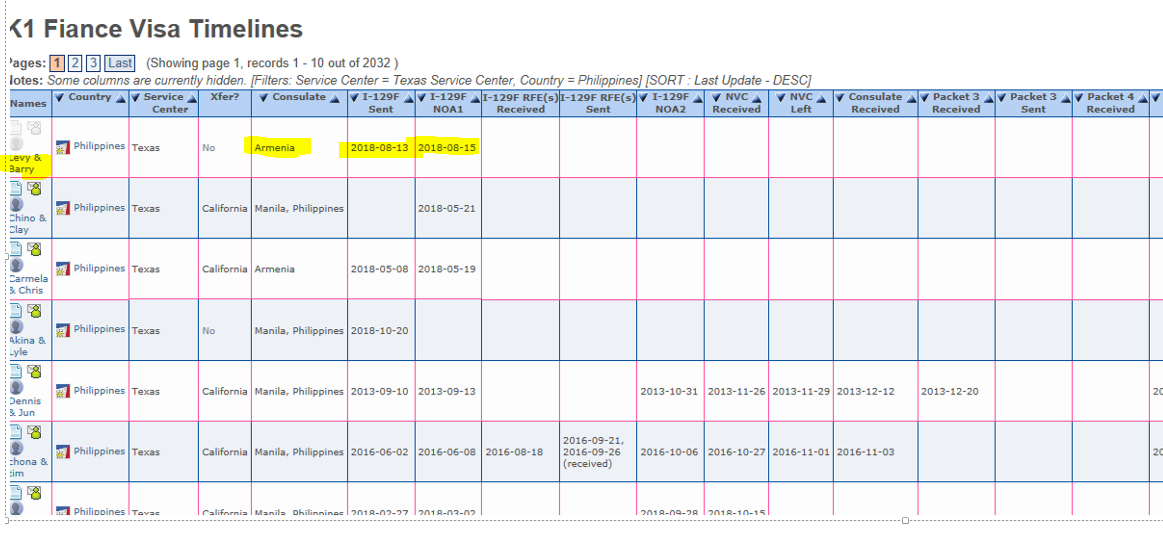The height and width of the screenshot is (534, 1163).
Task: Click Philippines link in Akina & Lyle row
Action: 99,329
